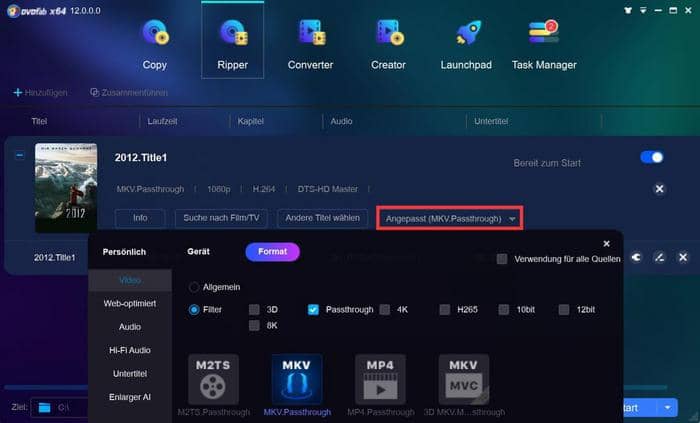Enable the 10bit filter checkbox

[504, 310]
